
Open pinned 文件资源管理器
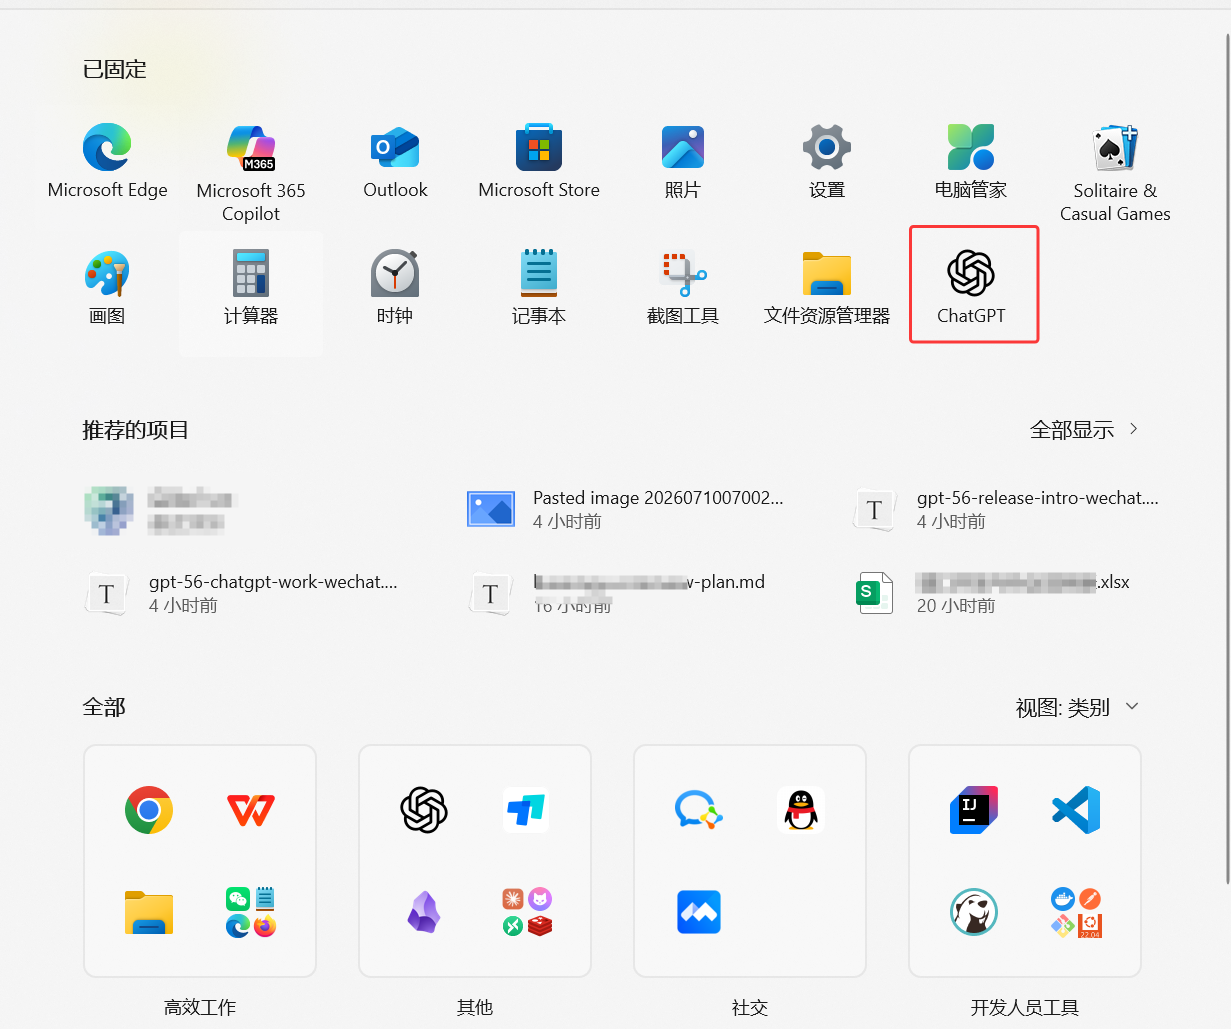[x=827, y=288]
